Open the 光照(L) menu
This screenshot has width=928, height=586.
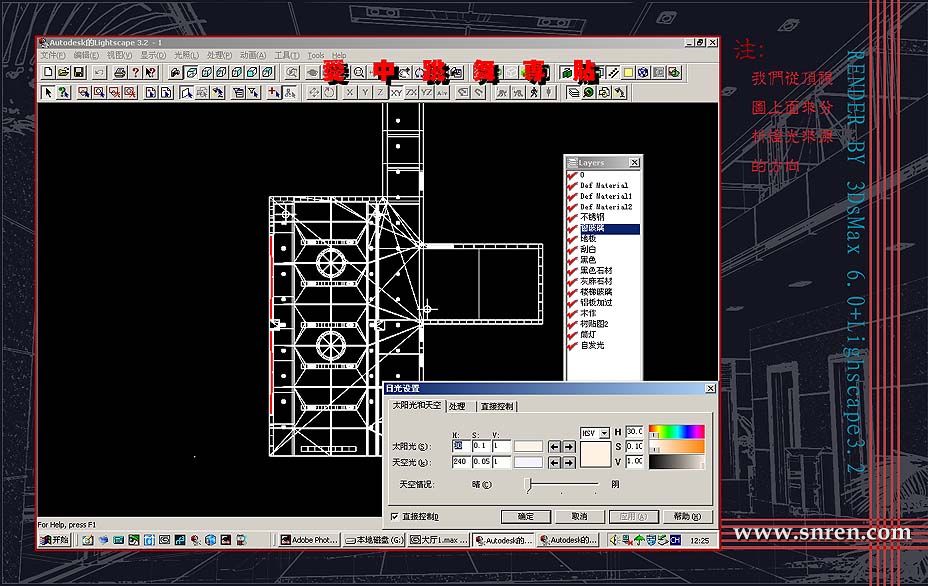coord(186,55)
